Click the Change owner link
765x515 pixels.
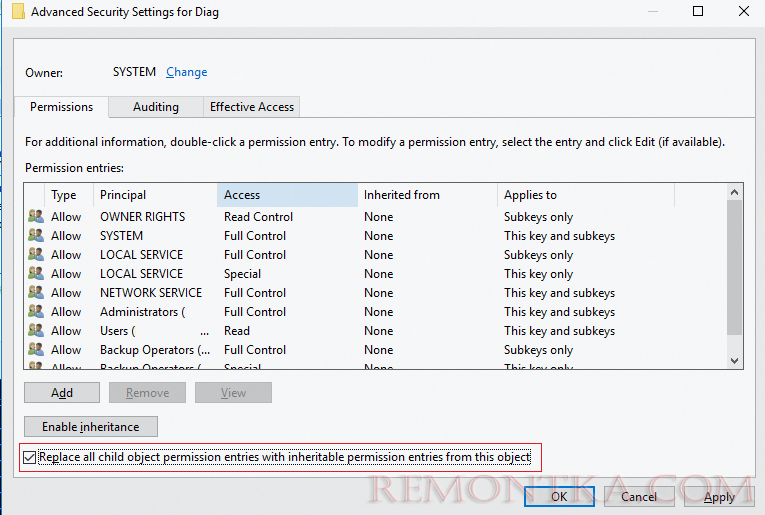(x=186, y=72)
